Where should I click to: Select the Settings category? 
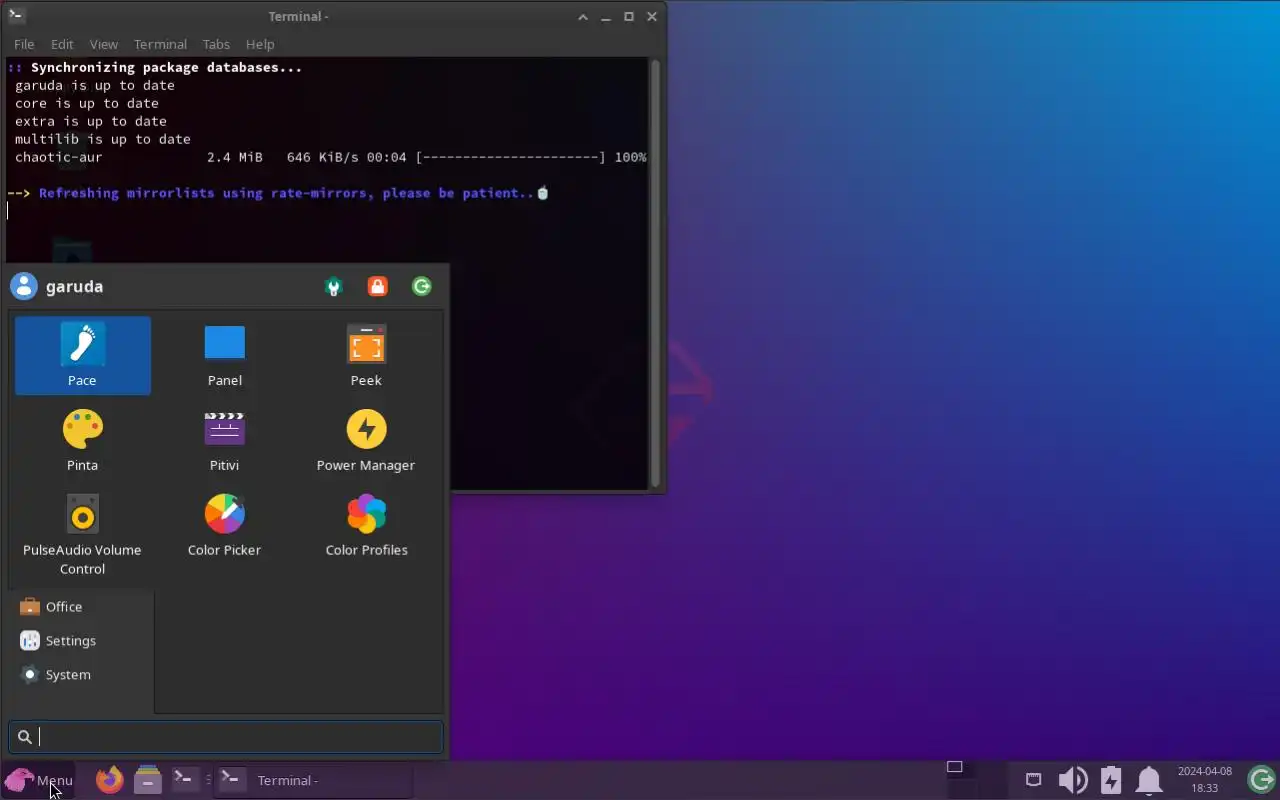tap(82, 641)
